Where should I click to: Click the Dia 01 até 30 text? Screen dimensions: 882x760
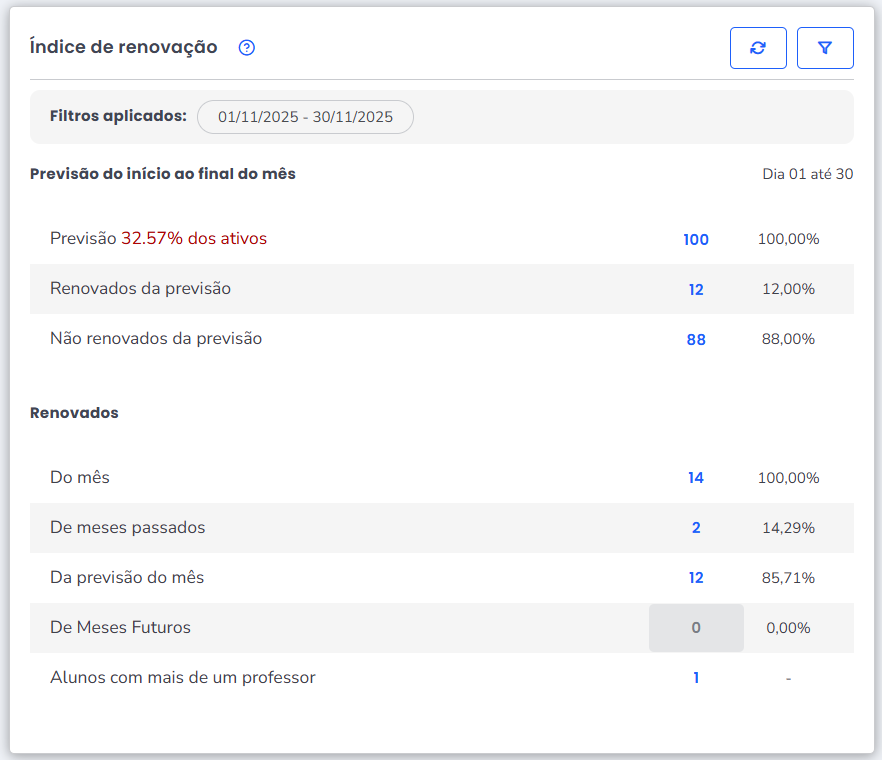807,174
